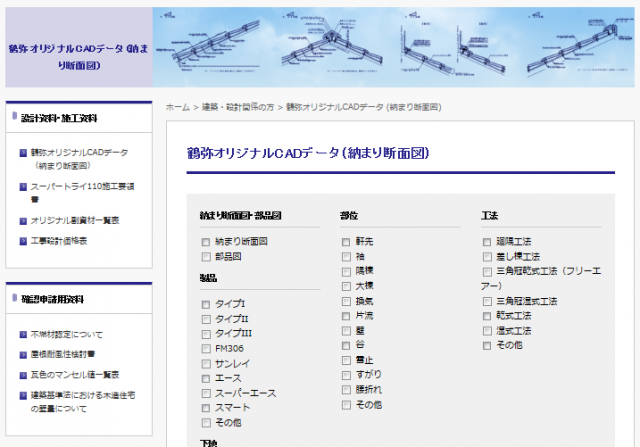Open 屋根耐風性検討書 link
This screenshot has height=447, width=640.
pos(63,354)
